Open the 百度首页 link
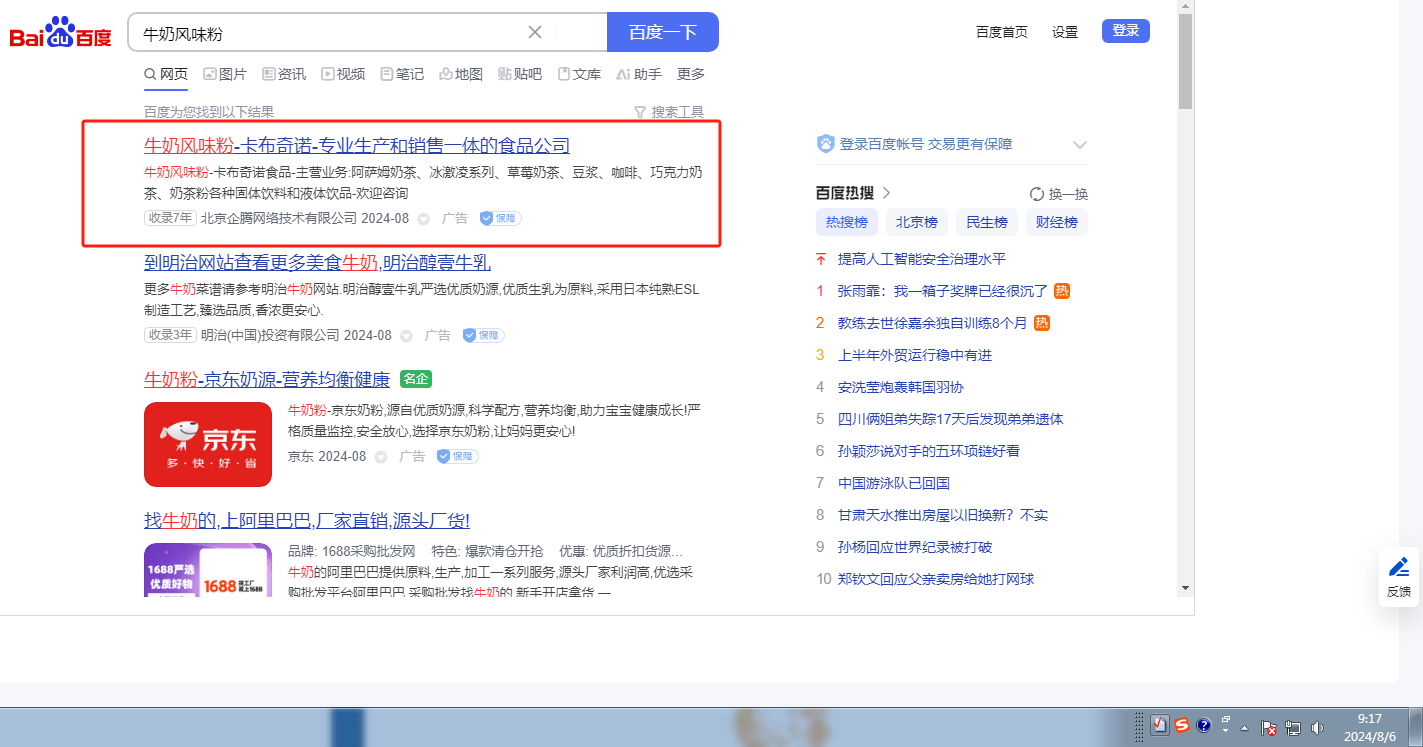 tap(1002, 32)
